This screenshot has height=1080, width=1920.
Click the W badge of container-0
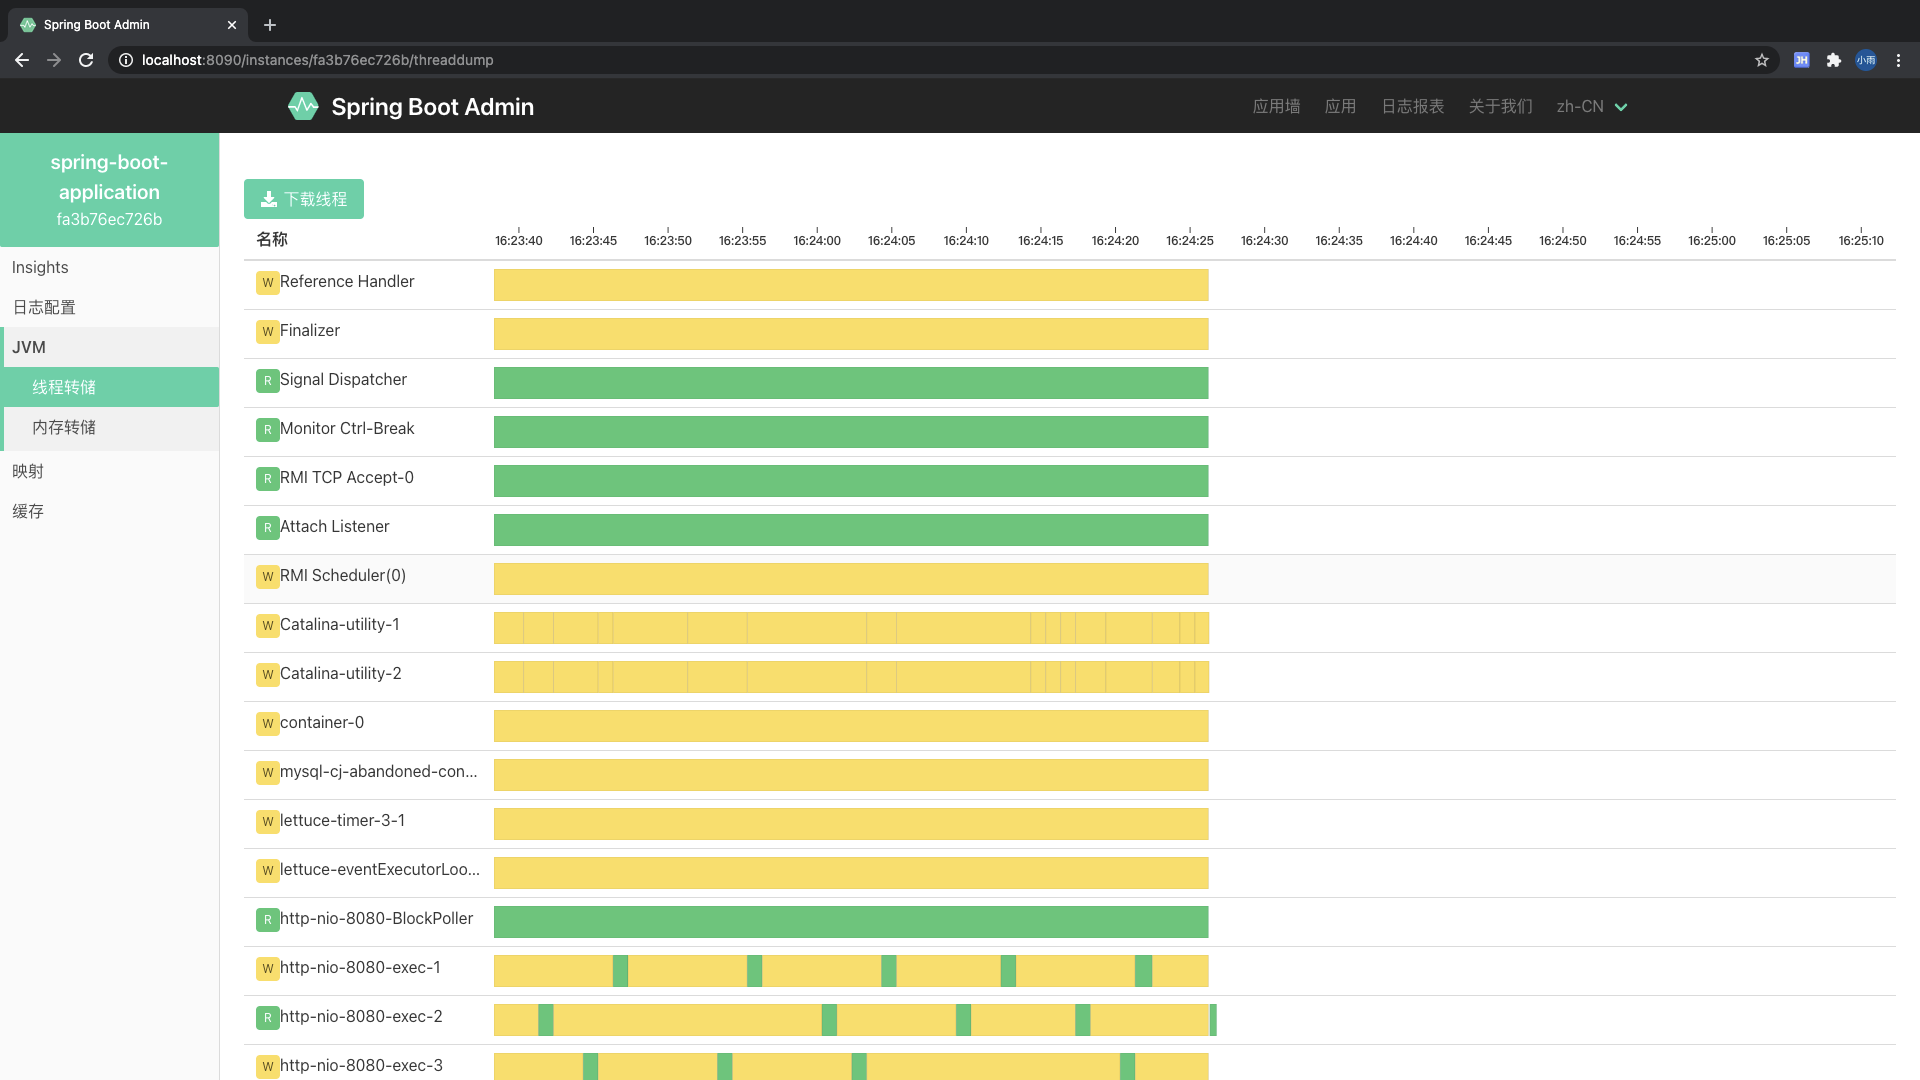[x=267, y=724]
